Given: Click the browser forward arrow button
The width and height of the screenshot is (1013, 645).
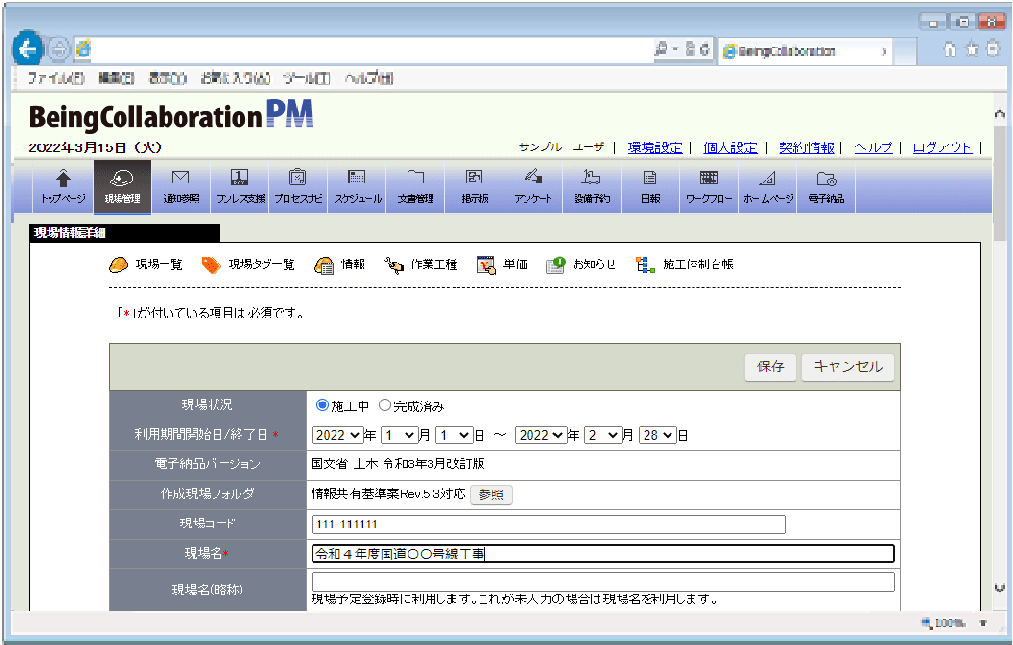Looking at the screenshot, I should coord(58,49).
